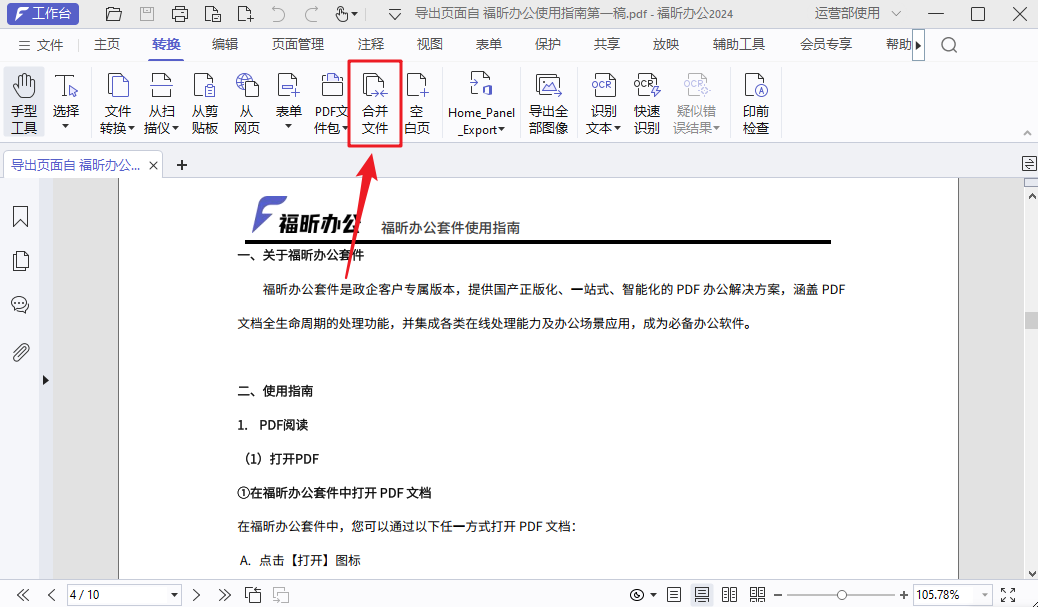Go to the previous page
Screen dimensions: 1038x607
coord(52,595)
